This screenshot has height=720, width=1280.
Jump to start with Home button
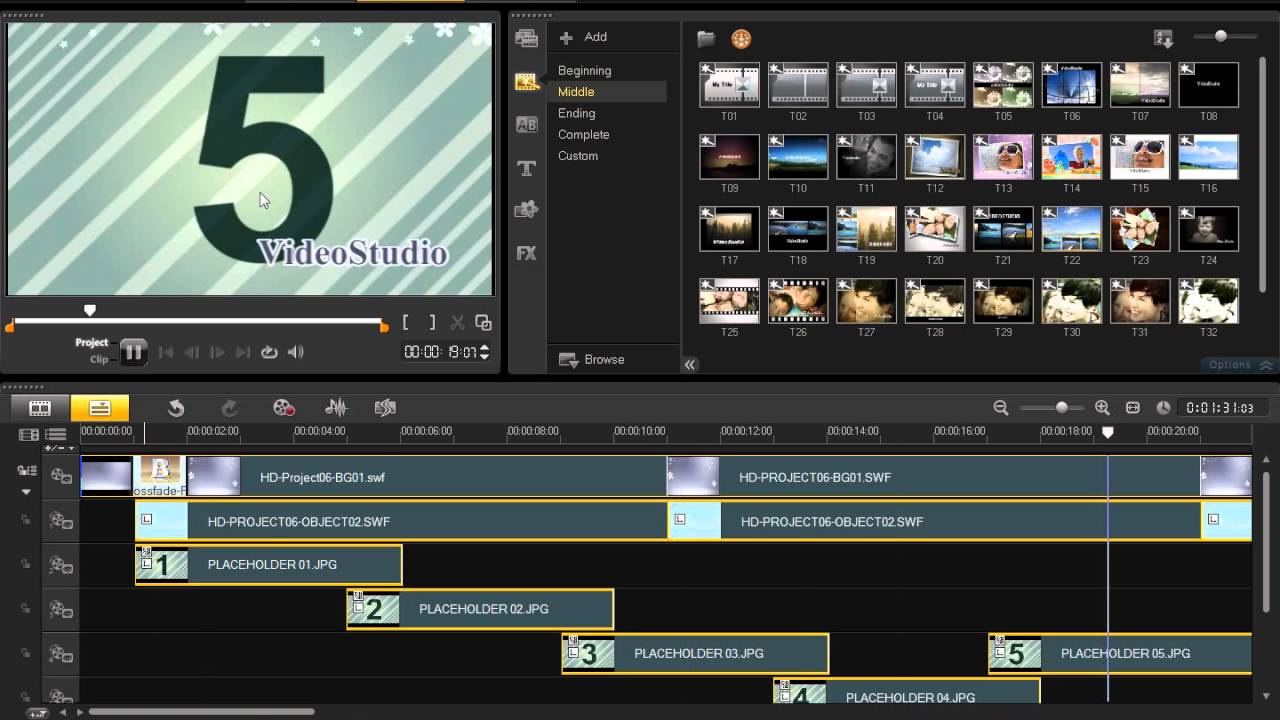(x=166, y=352)
